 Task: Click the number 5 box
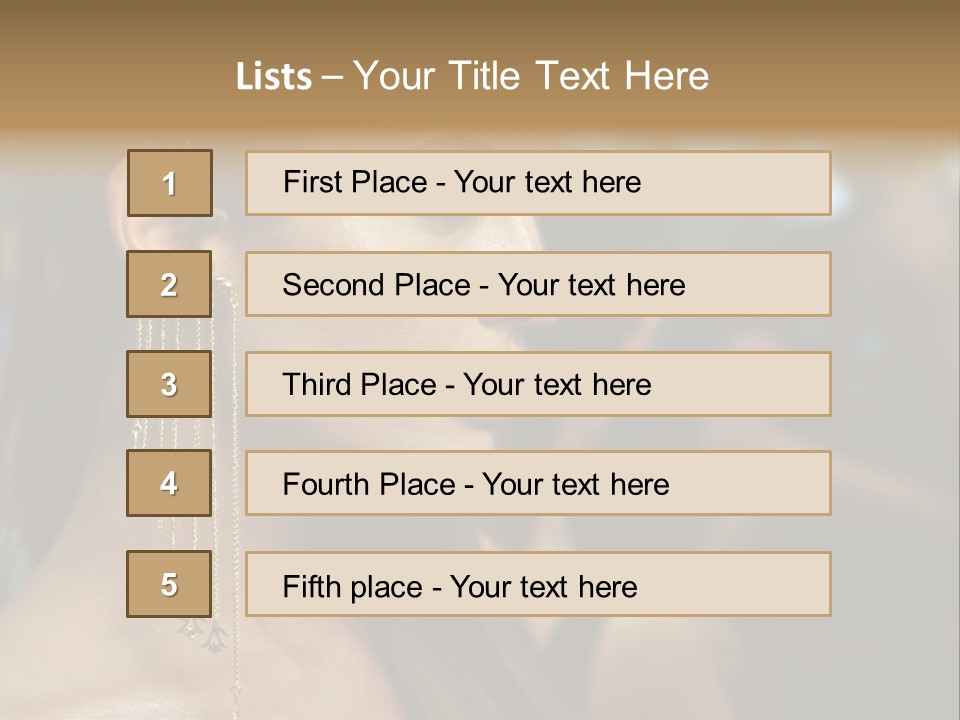[169, 584]
